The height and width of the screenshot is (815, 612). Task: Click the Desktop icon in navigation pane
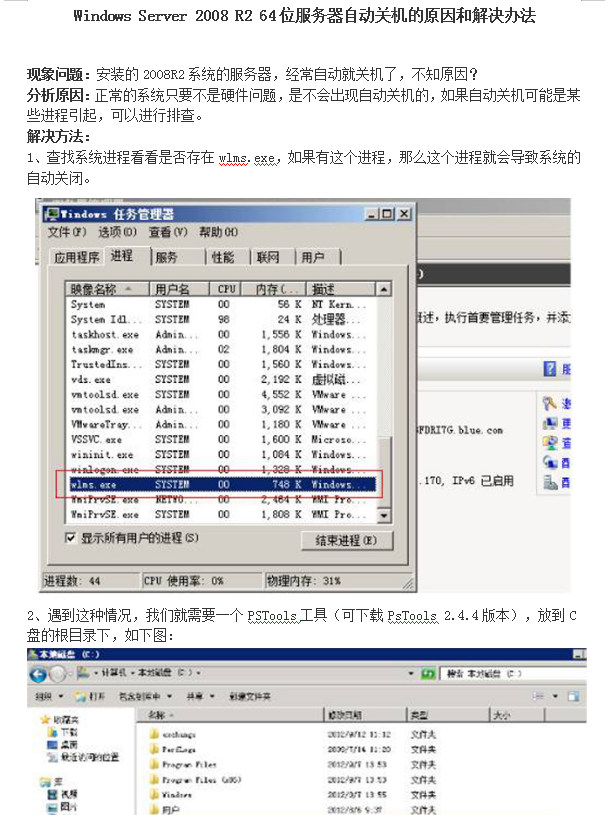click(54, 744)
